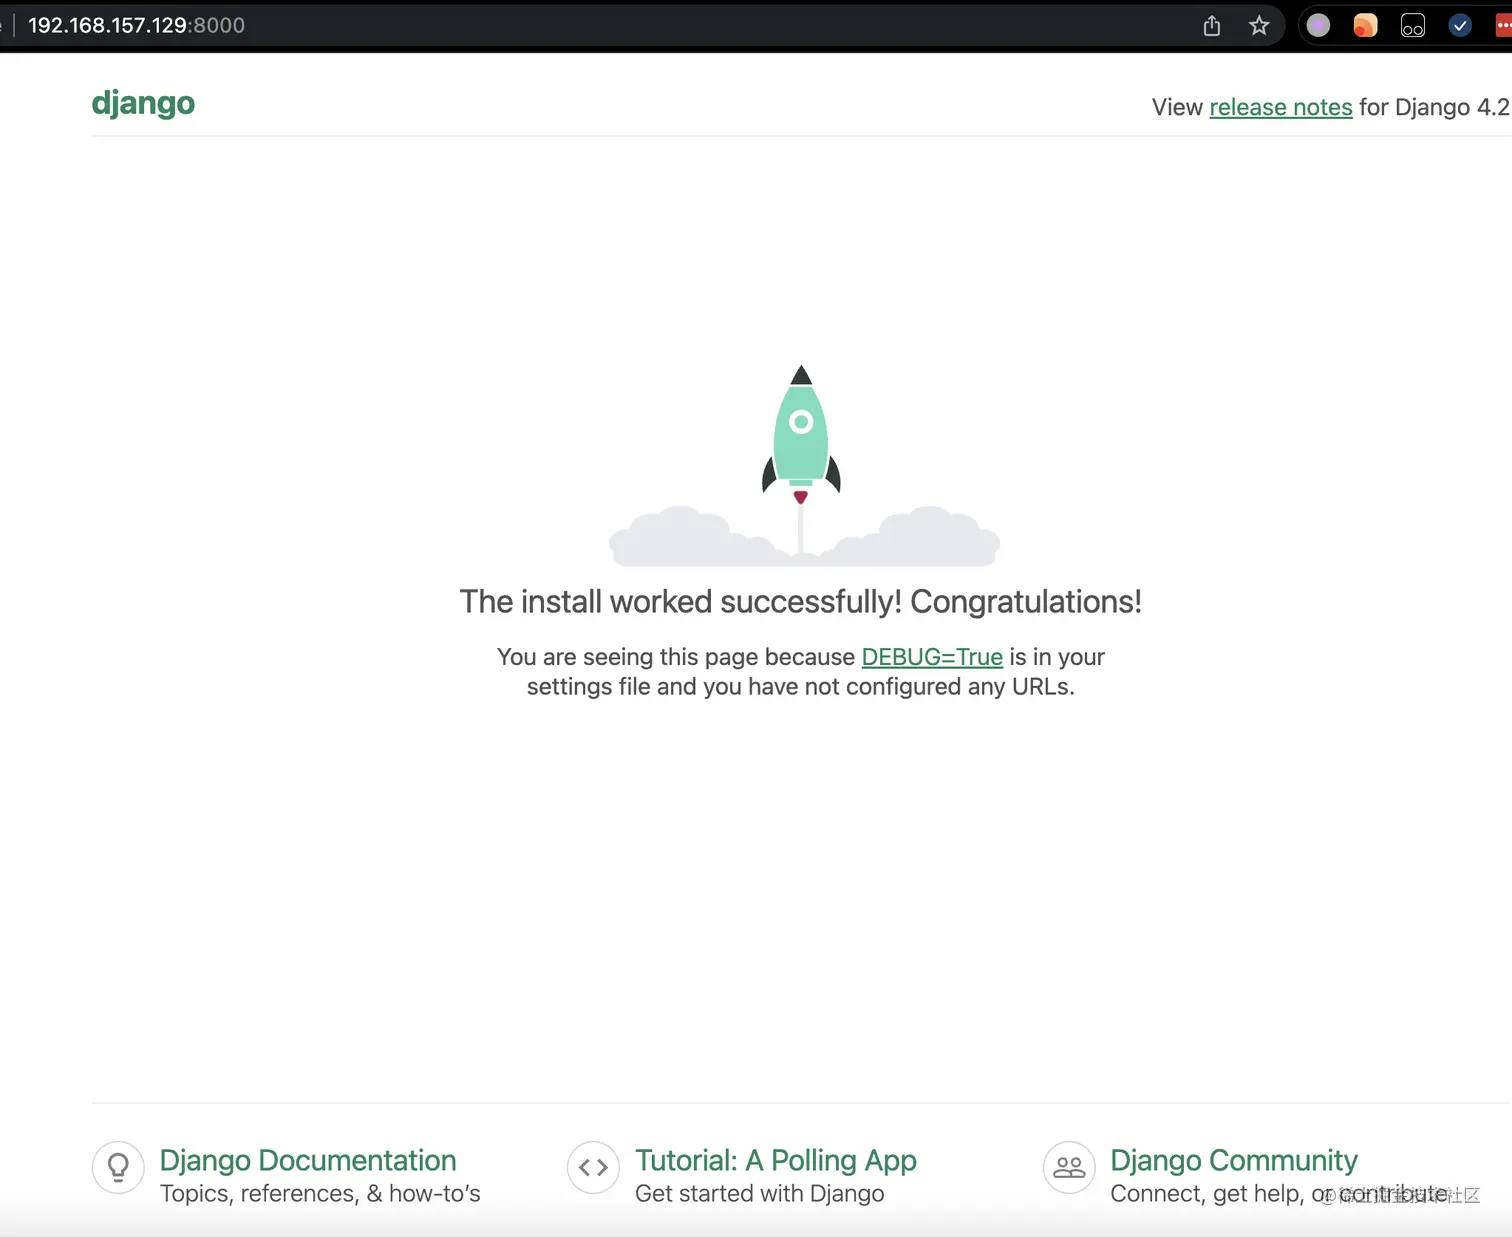Open the Django Documentation link
1512x1237 pixels.
308,1160
